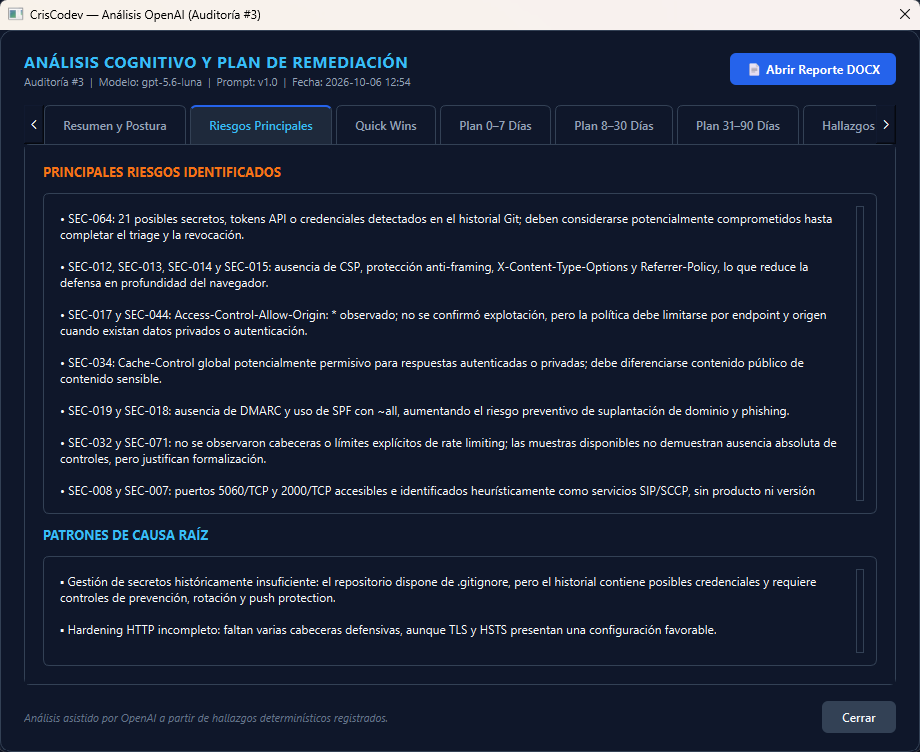View the Plan 8–30 Días tab
This screenshot has height=752, width=920.
pos(614,126)
